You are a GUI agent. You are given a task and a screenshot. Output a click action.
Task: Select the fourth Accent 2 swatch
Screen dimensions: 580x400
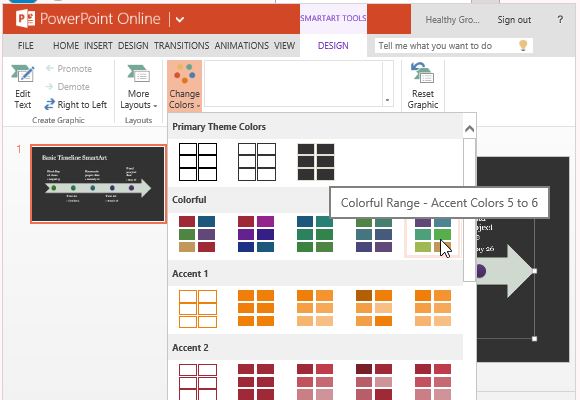tap(374, 382)
